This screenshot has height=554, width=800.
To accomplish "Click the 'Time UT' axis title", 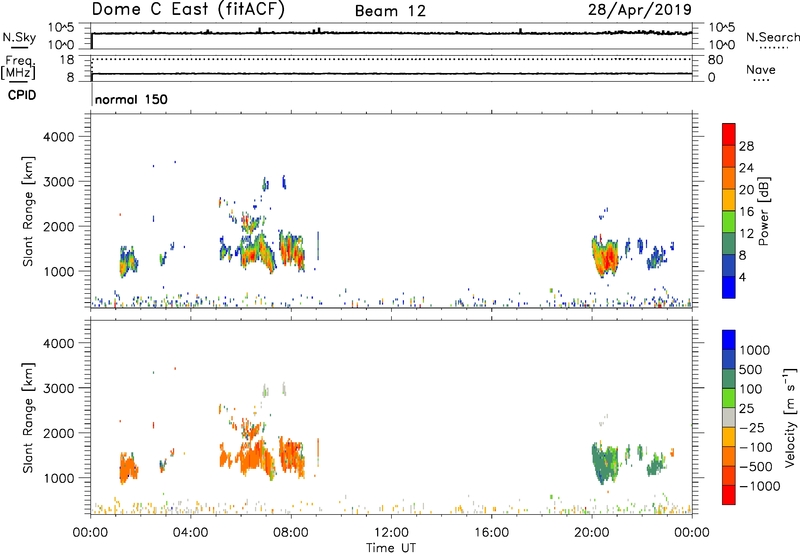I will pos(391,548).
